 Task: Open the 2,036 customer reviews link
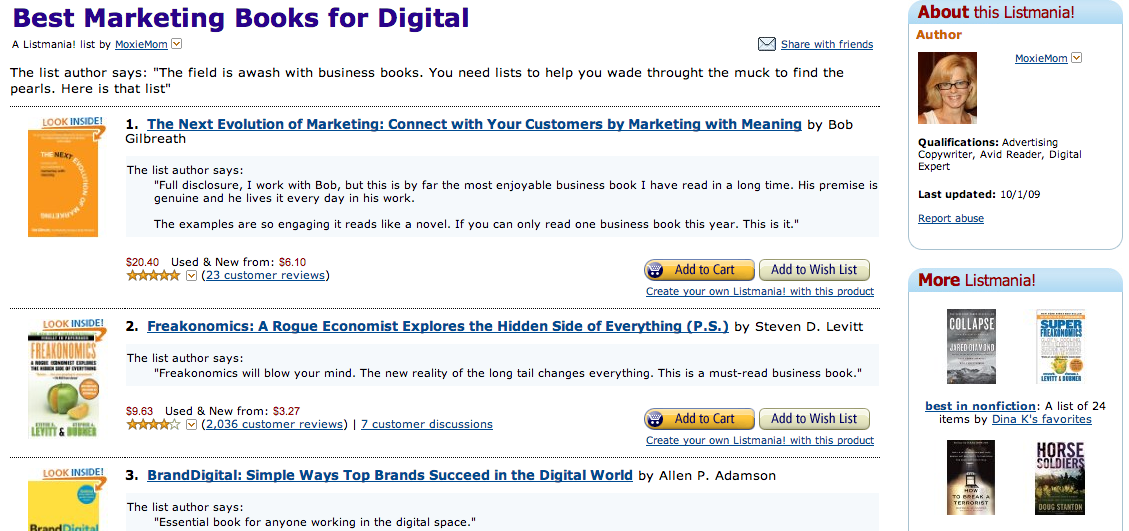274,424
